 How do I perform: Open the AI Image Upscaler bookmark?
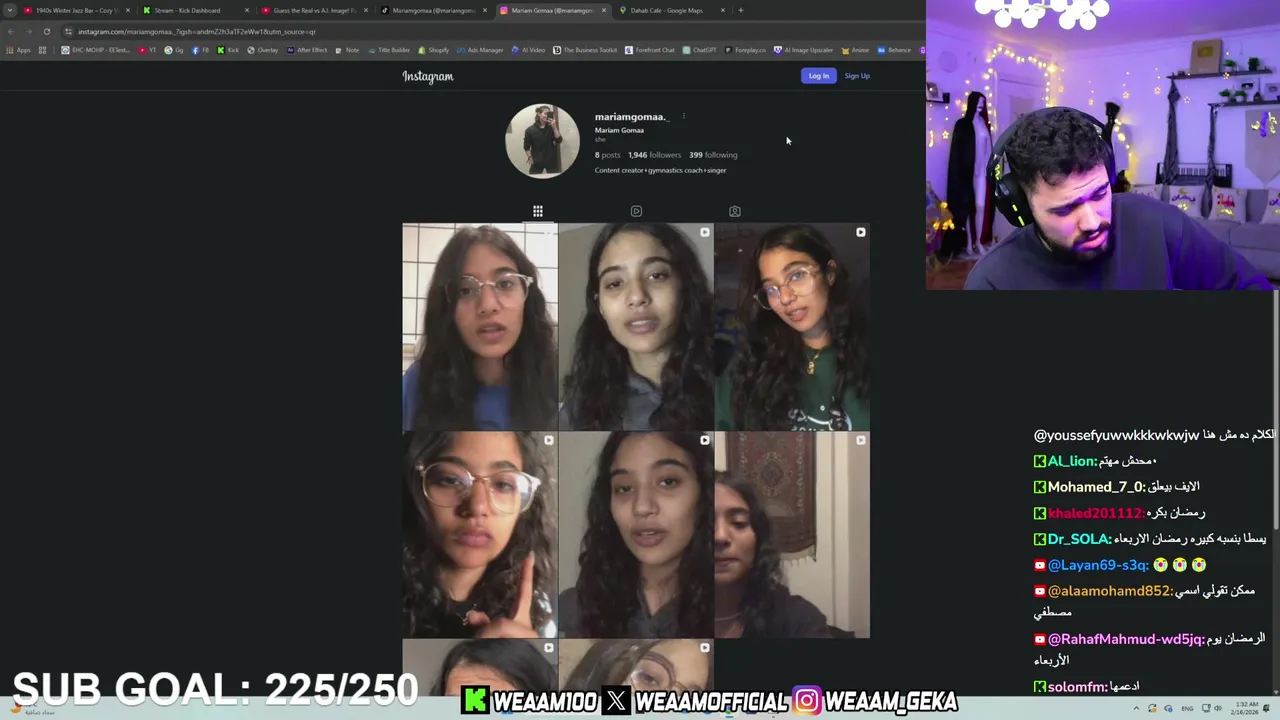tap(804, 50)
